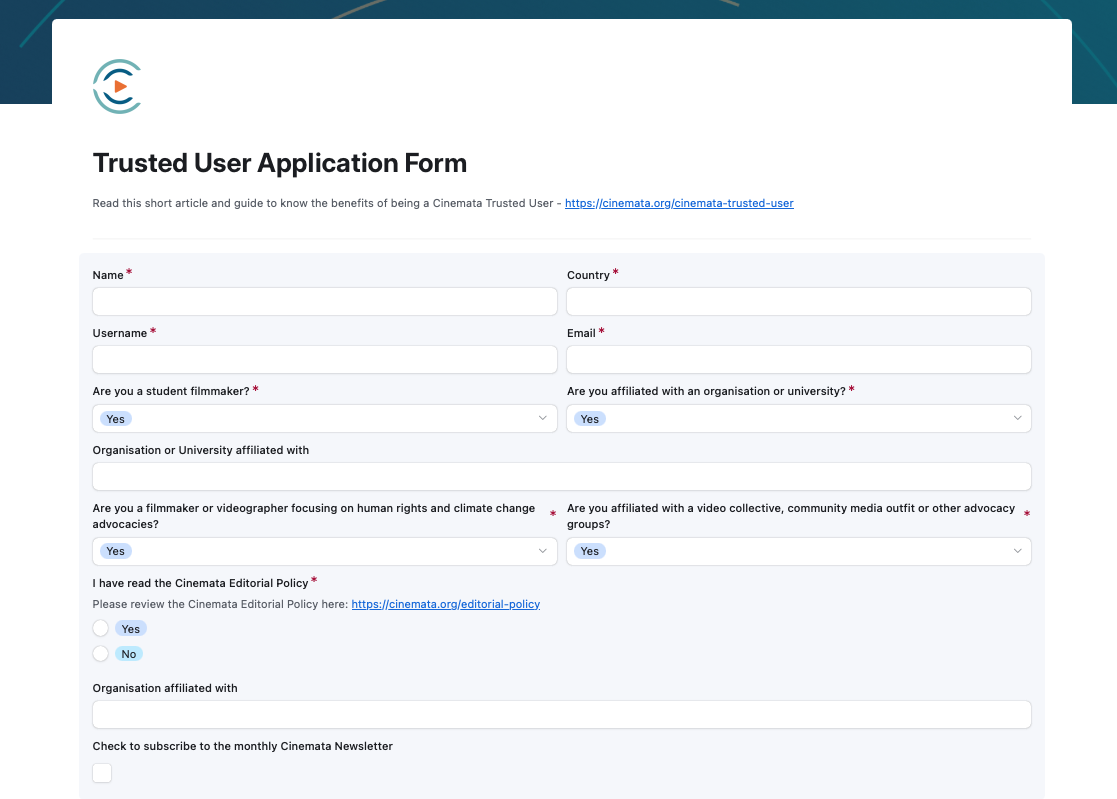Open the organisation or university affiliation dropdown
The height and width of the screenshot is (799, 1117).
click(799, 419)
